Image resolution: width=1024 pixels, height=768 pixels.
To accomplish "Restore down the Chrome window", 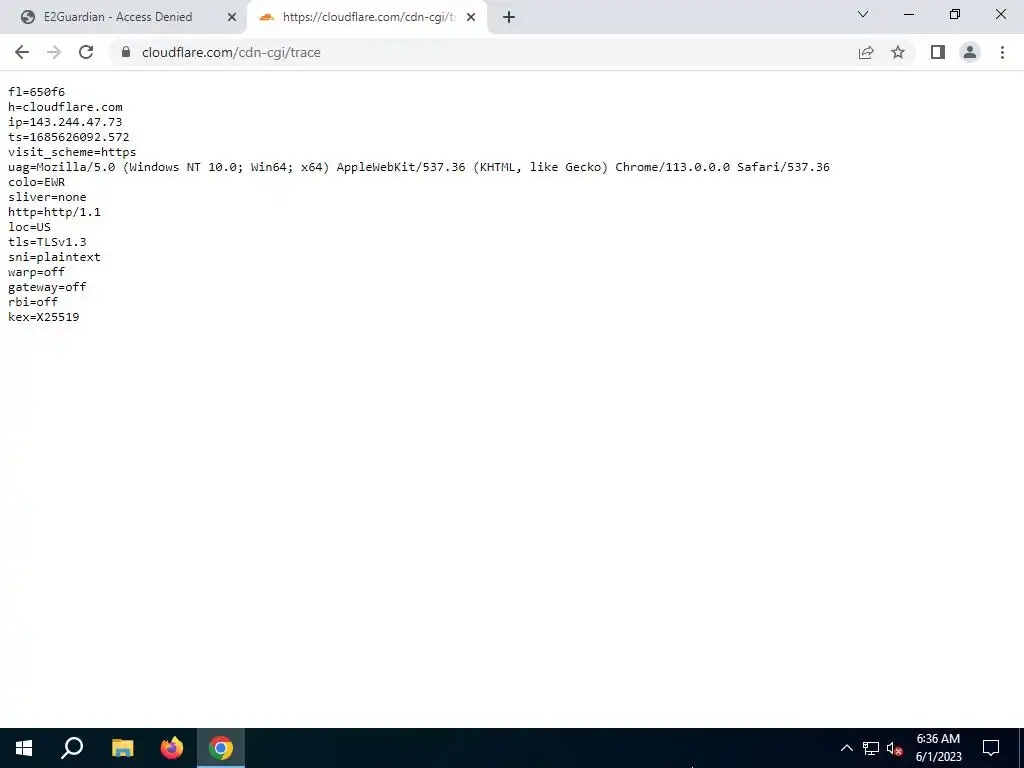I will [x=955, y=14].
